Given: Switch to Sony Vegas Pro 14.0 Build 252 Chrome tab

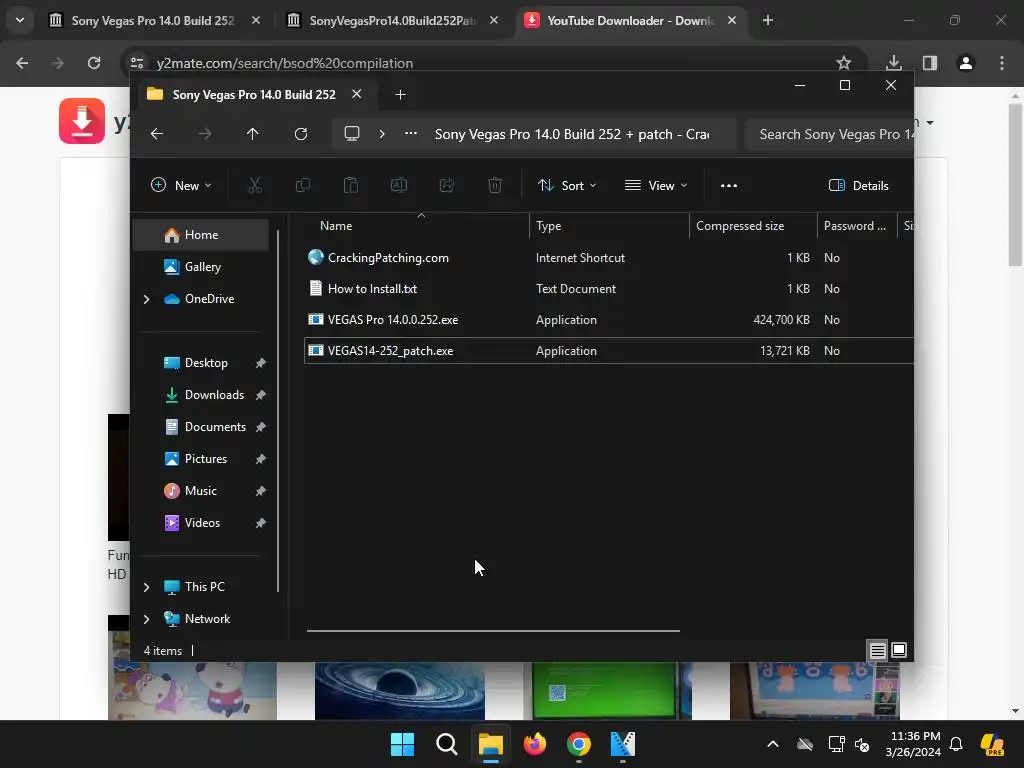Looking at the screenshot, I should [152, 20].
